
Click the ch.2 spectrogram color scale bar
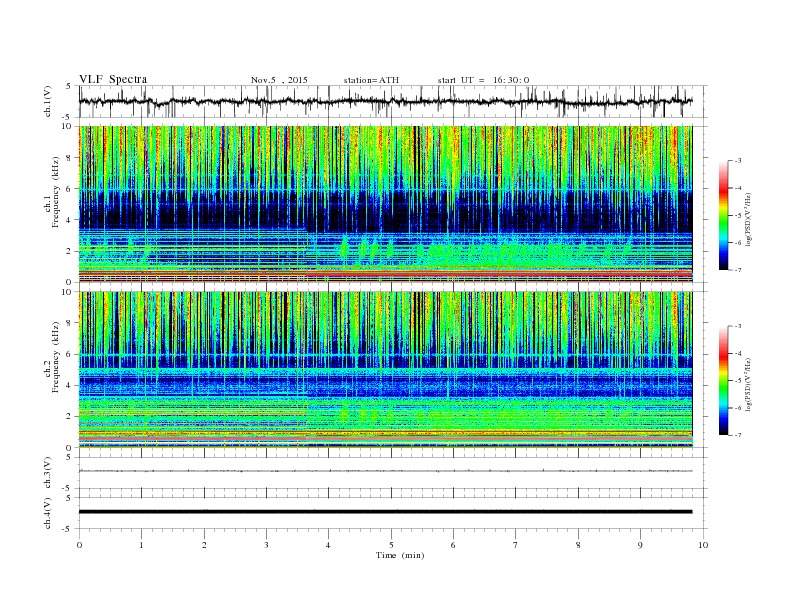click(723, 381)
